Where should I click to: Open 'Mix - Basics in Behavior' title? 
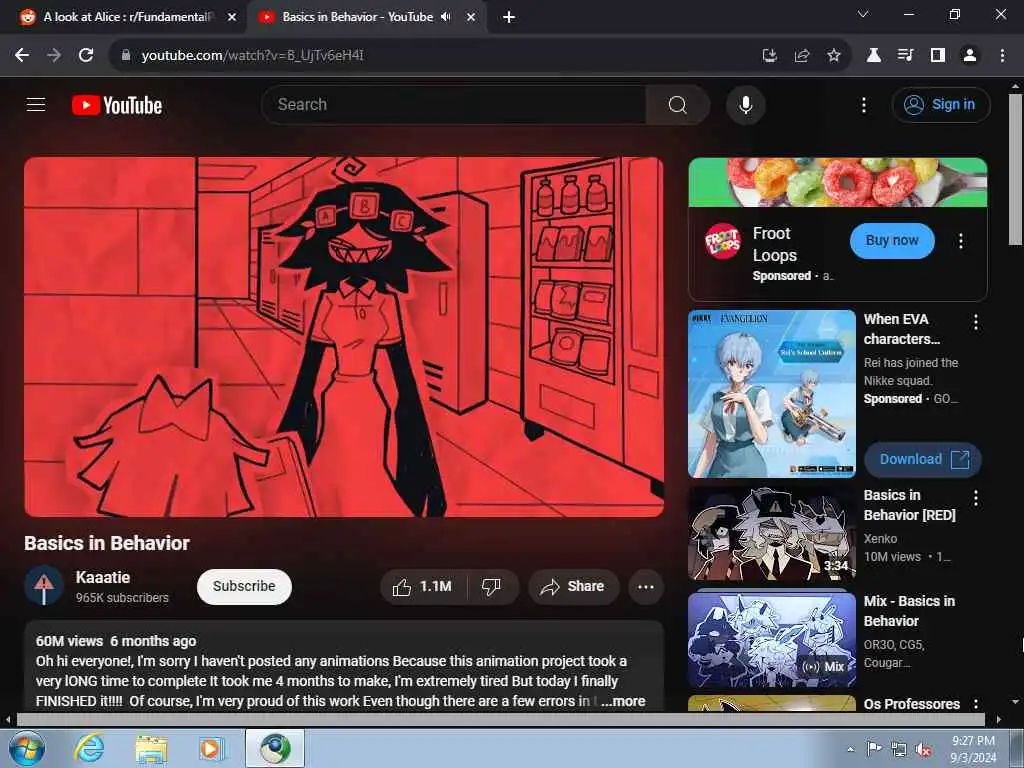tap(909, 611)
